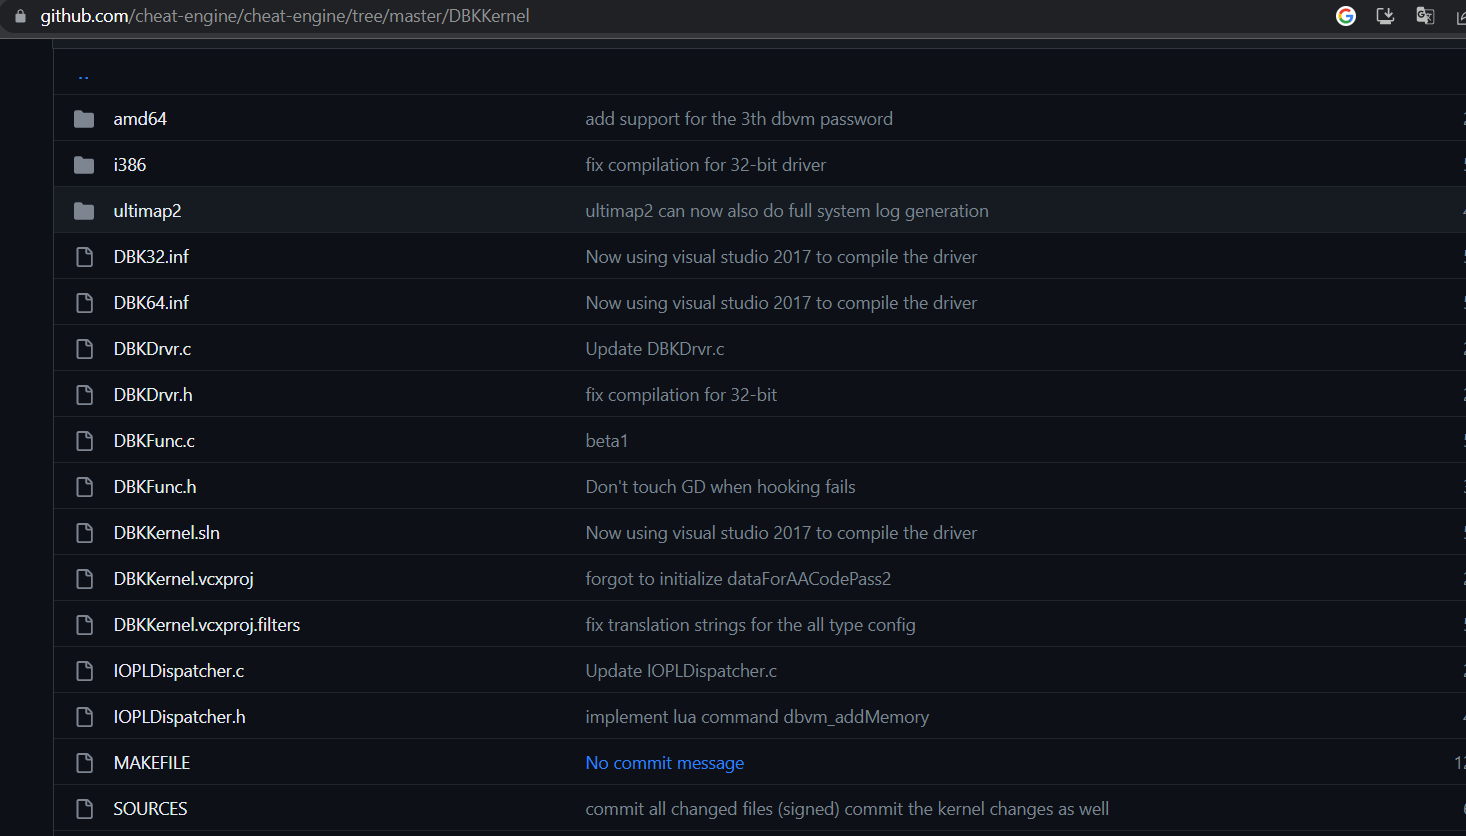
Task: Open DBK32.inf commit 'Now using visual studio 2017'
Action: (781, 257)
